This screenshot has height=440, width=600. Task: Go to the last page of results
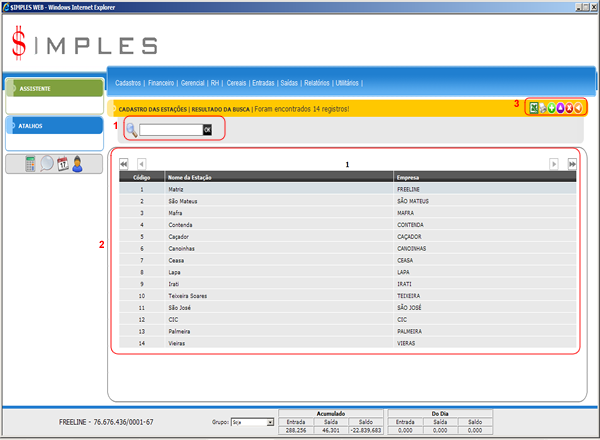pyautogui.click(x=572, y=163)
